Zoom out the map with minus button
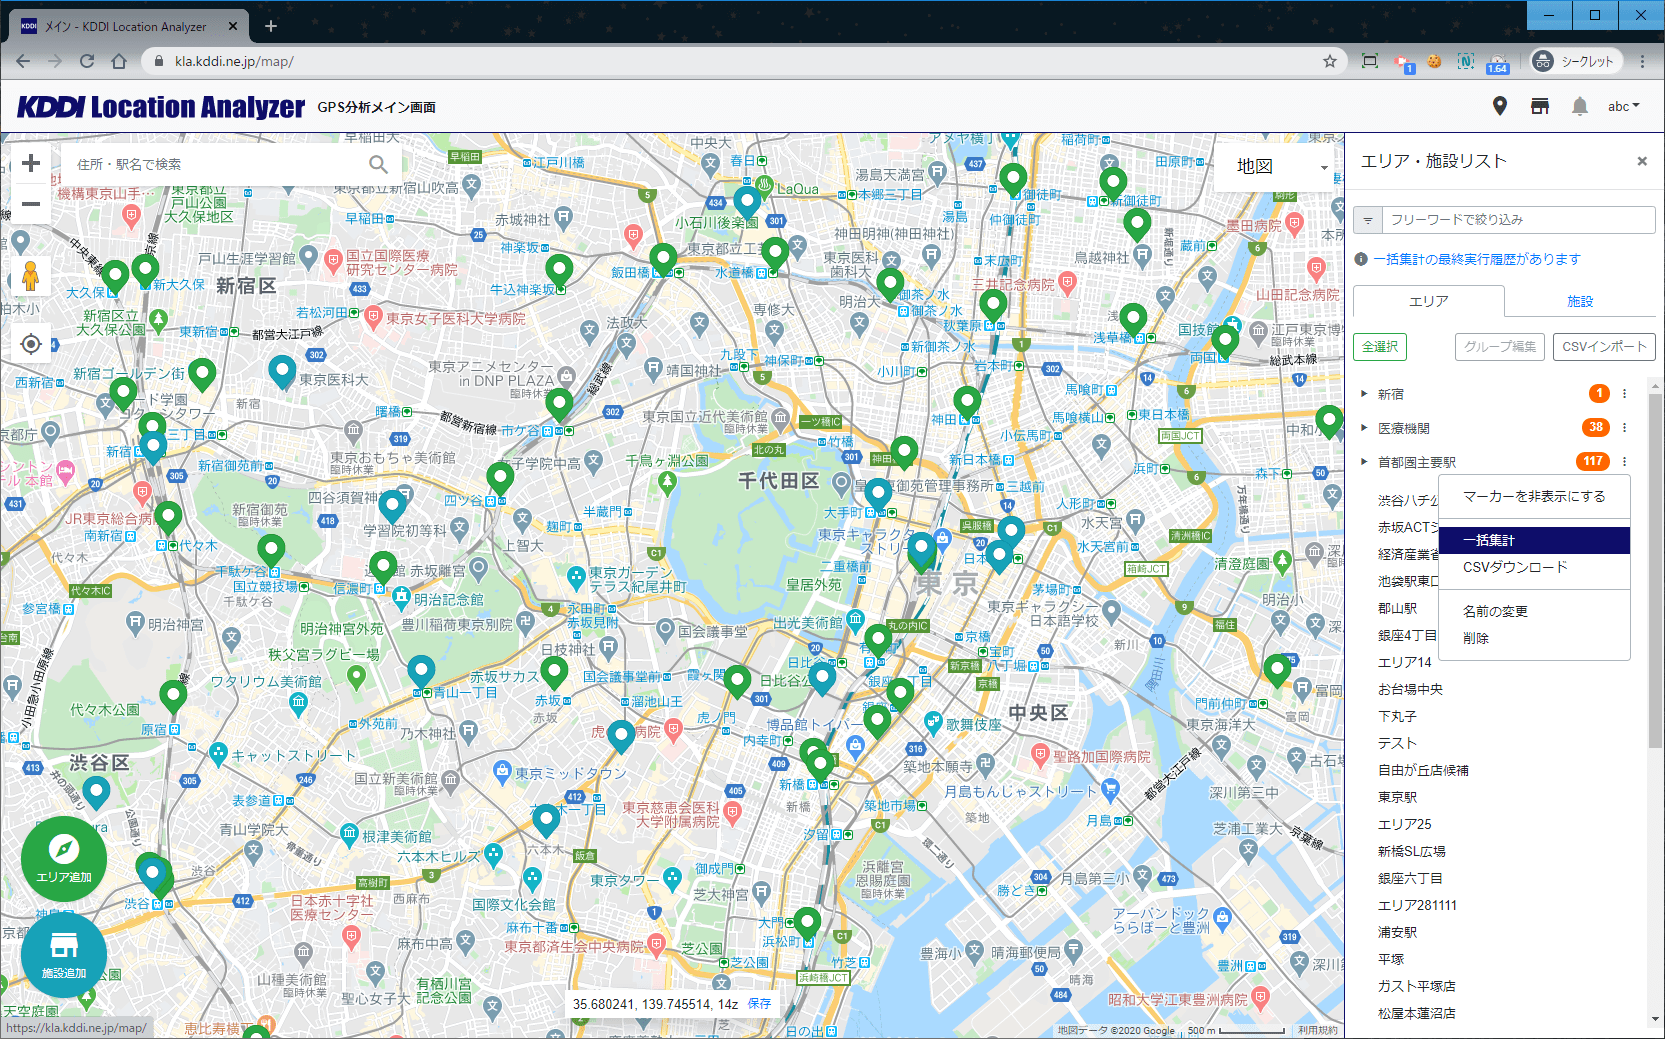1665x1039 pixels. (x=31, y=204)
